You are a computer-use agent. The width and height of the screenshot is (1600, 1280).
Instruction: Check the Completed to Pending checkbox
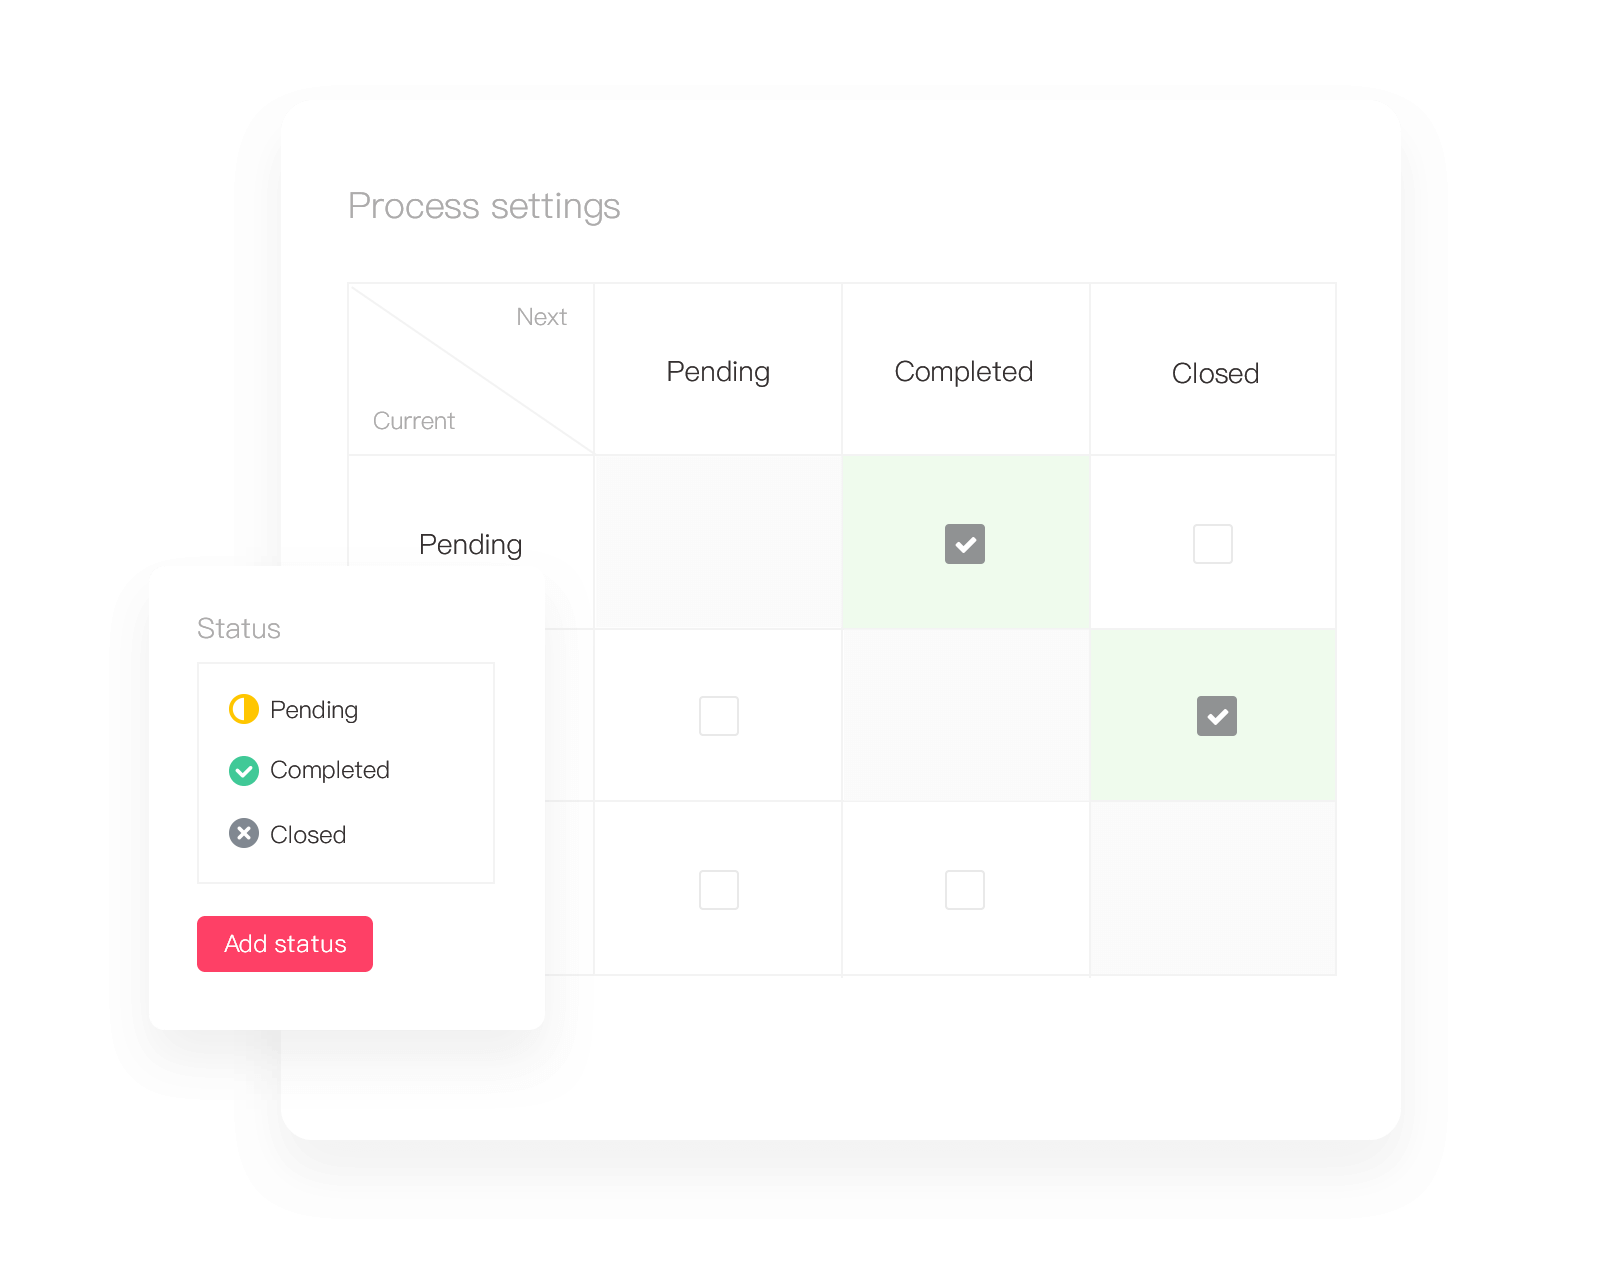coord(719,716)
